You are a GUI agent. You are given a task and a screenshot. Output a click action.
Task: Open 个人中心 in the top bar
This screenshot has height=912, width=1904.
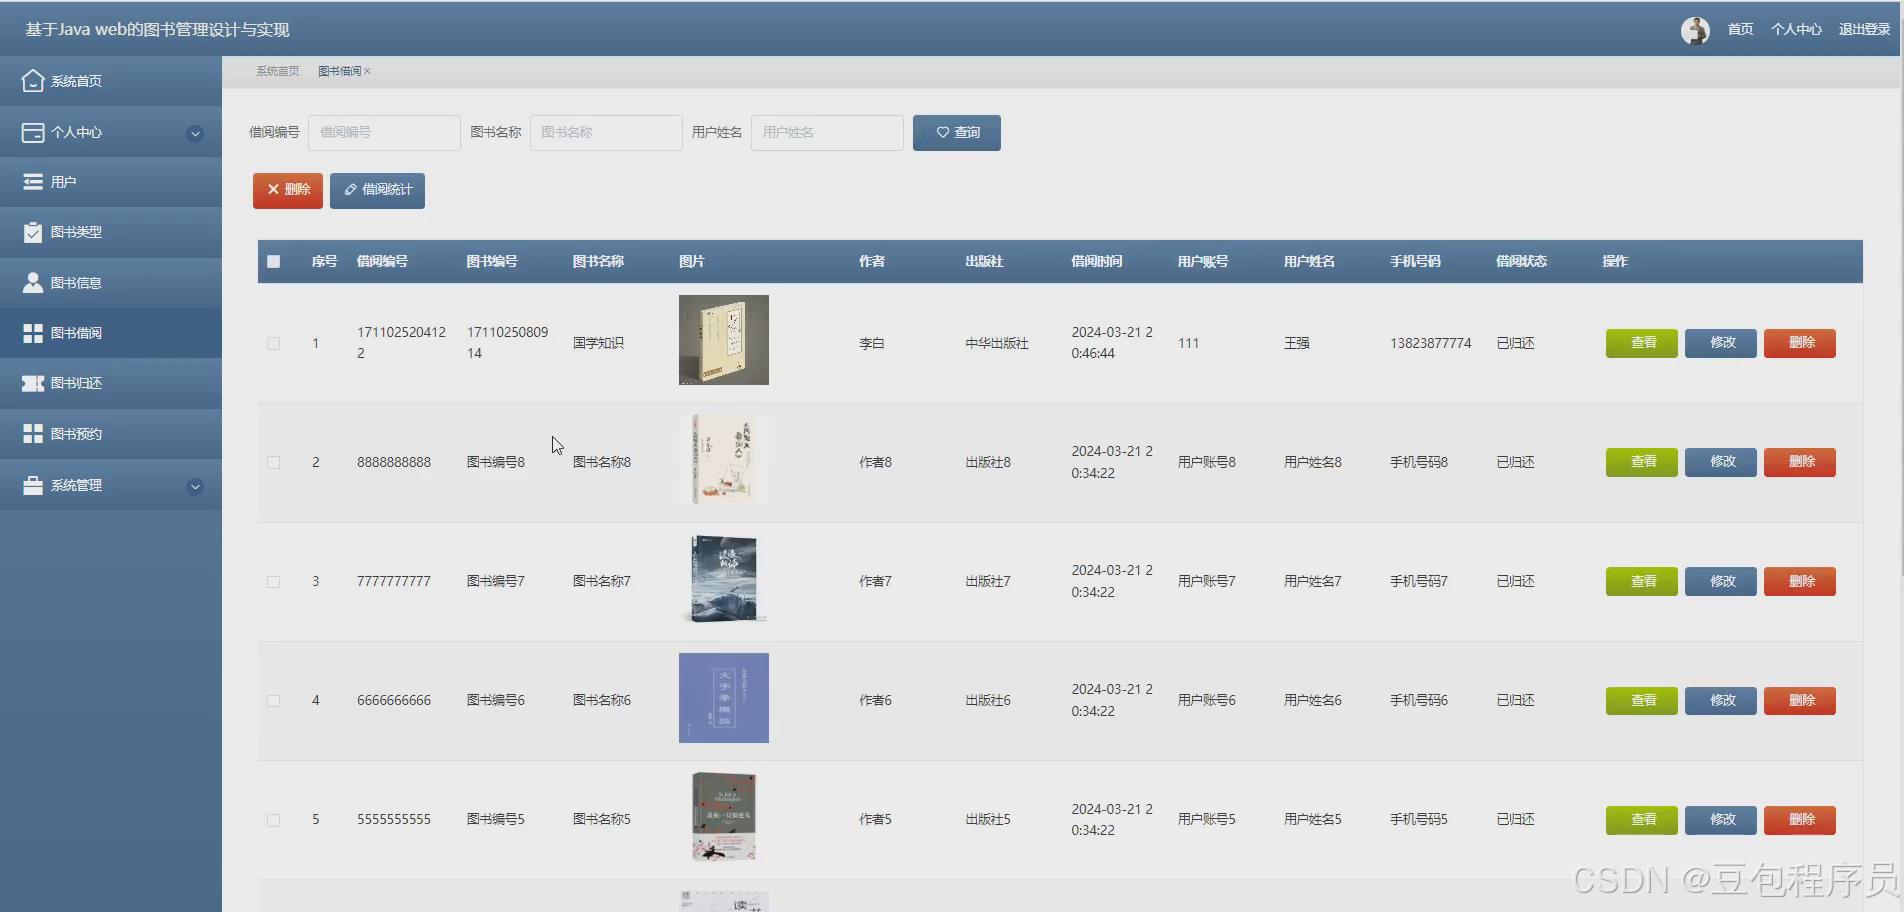coord(1796,30)
